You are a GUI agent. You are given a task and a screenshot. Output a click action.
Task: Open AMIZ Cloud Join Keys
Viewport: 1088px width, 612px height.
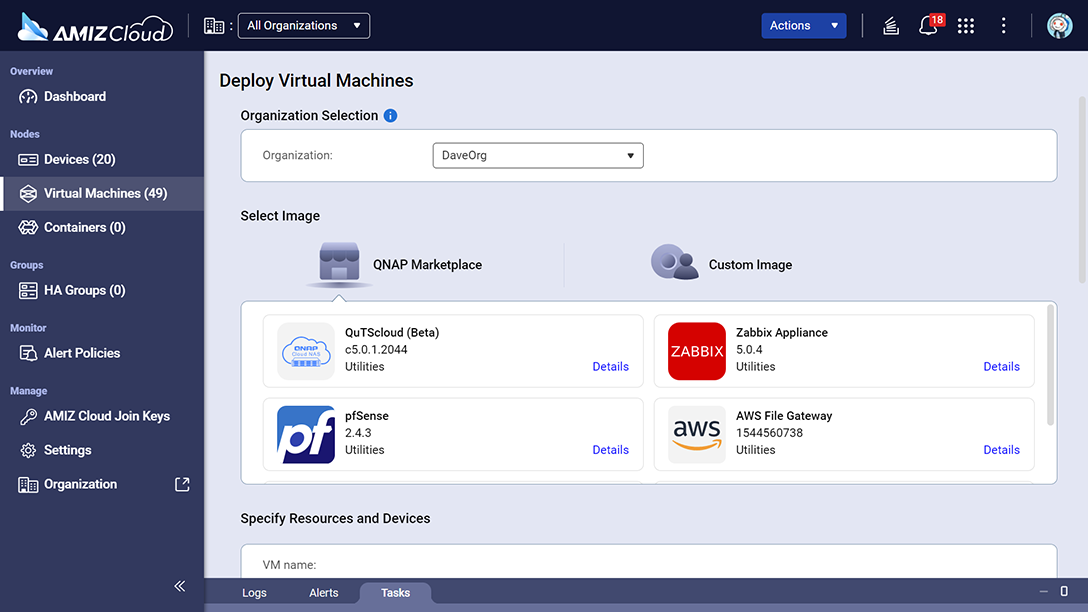click(104, 415)
